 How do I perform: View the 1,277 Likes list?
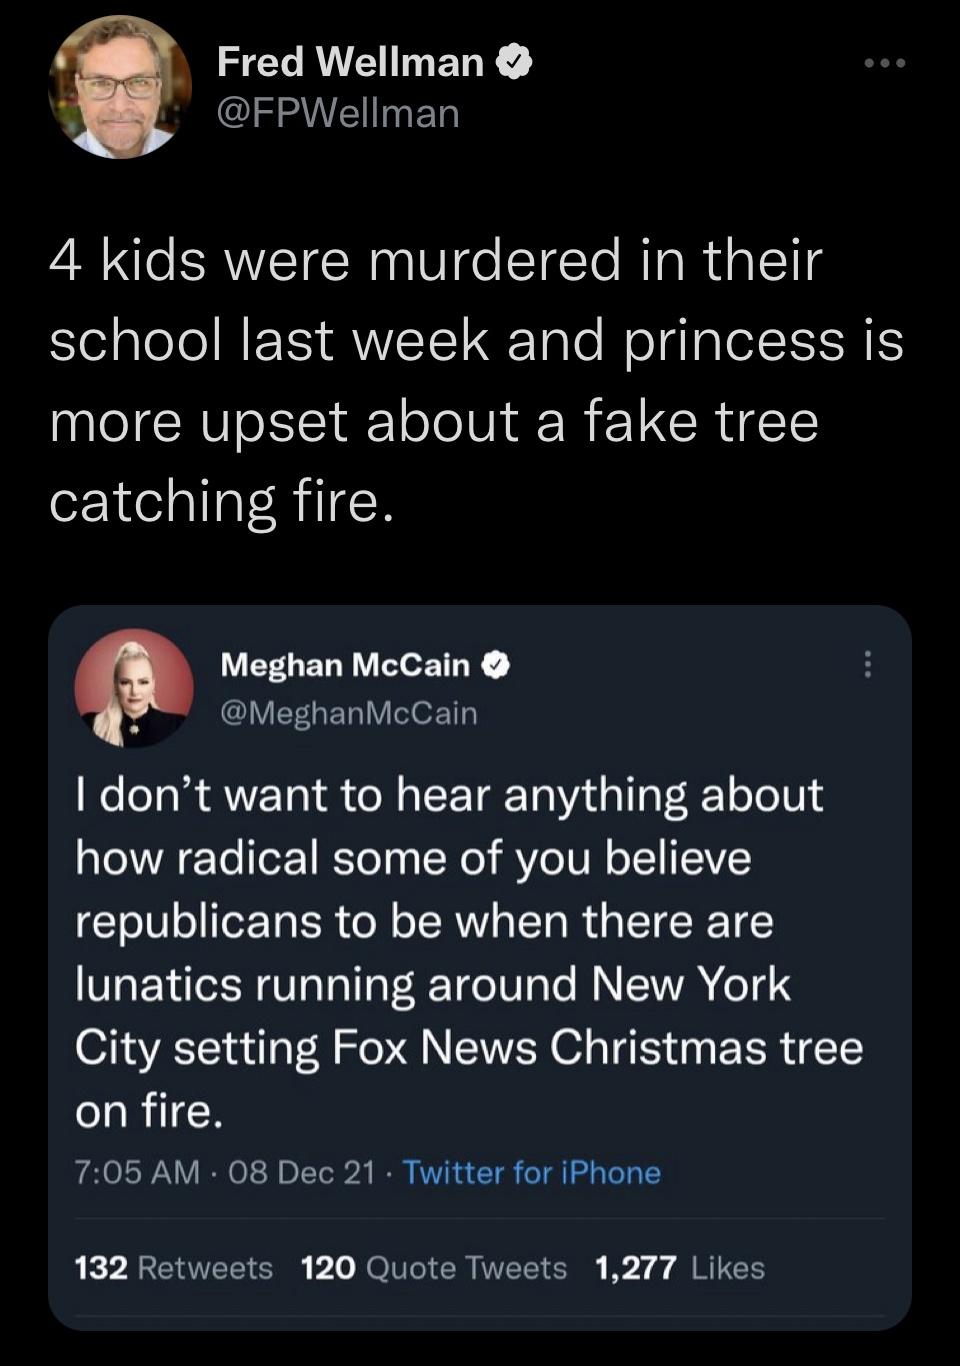[676, 1268]
